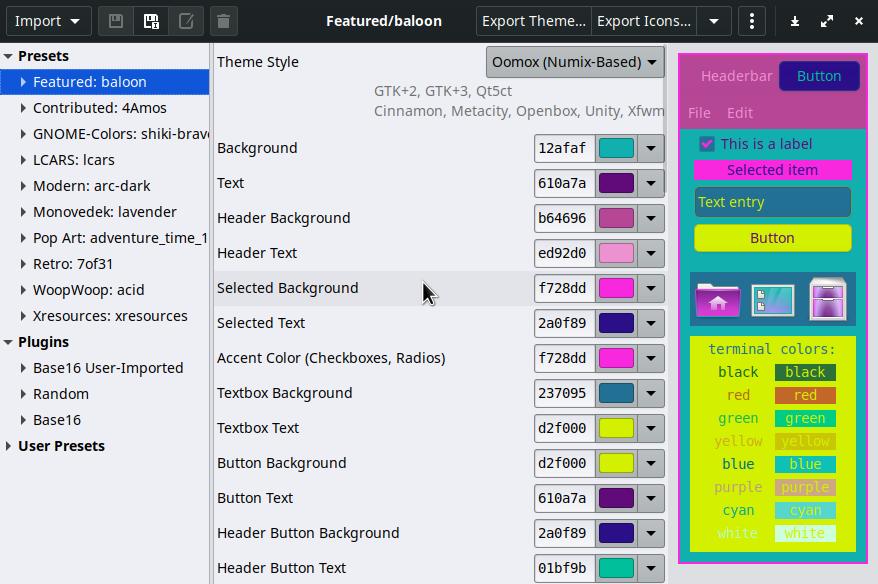Click the Save As floppy icon
Viewport: 878px width, 584px height.
click(151, 21)
